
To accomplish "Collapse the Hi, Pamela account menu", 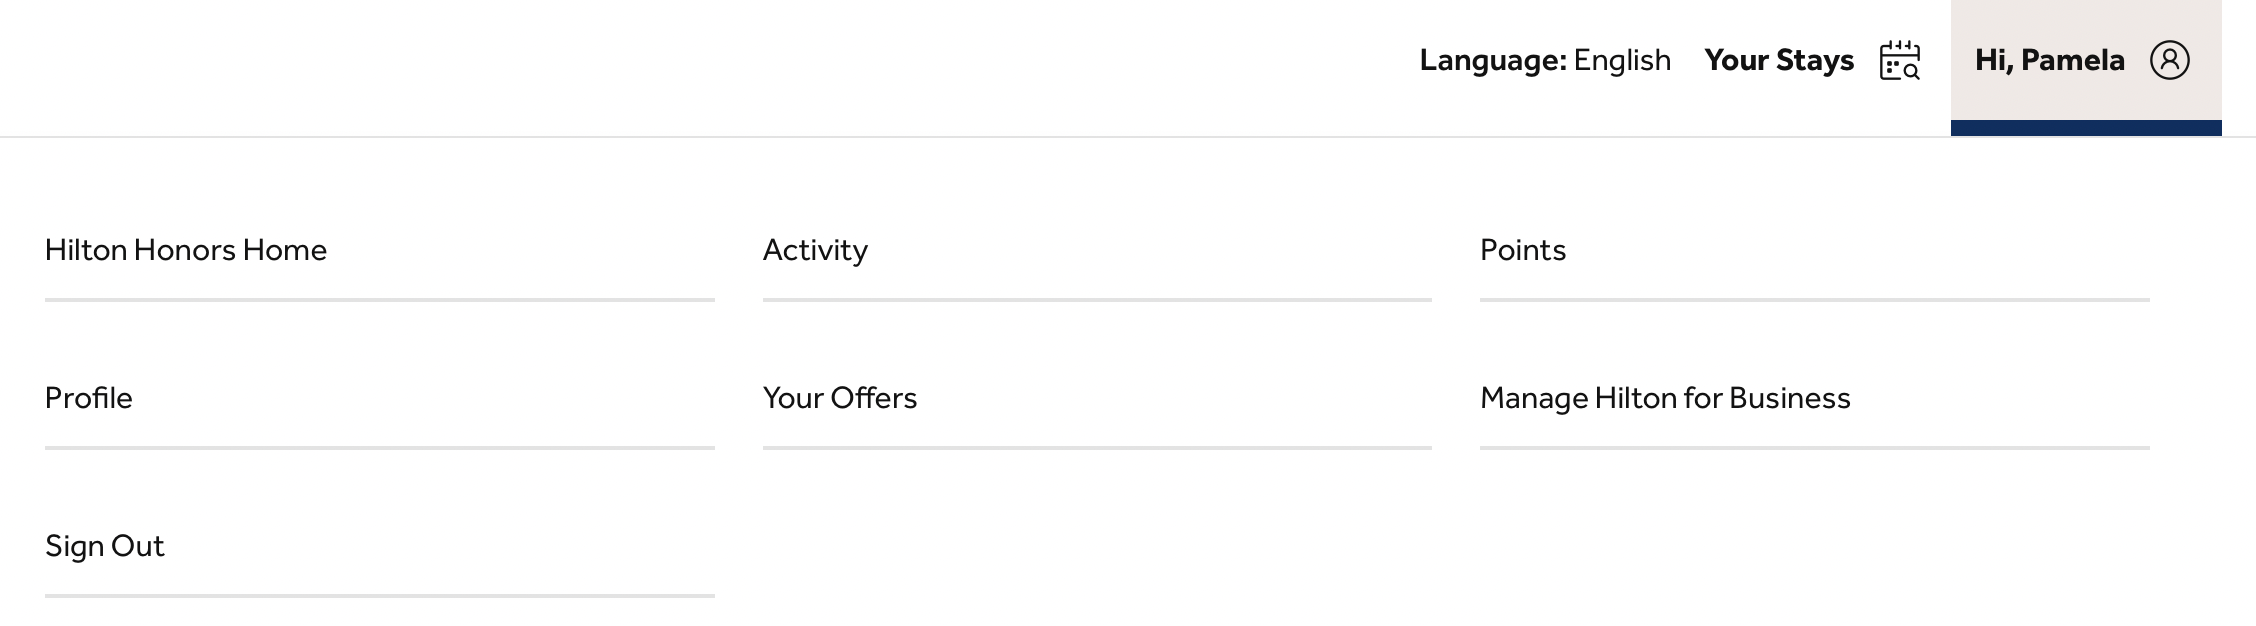I will (x=2050, y=61).
